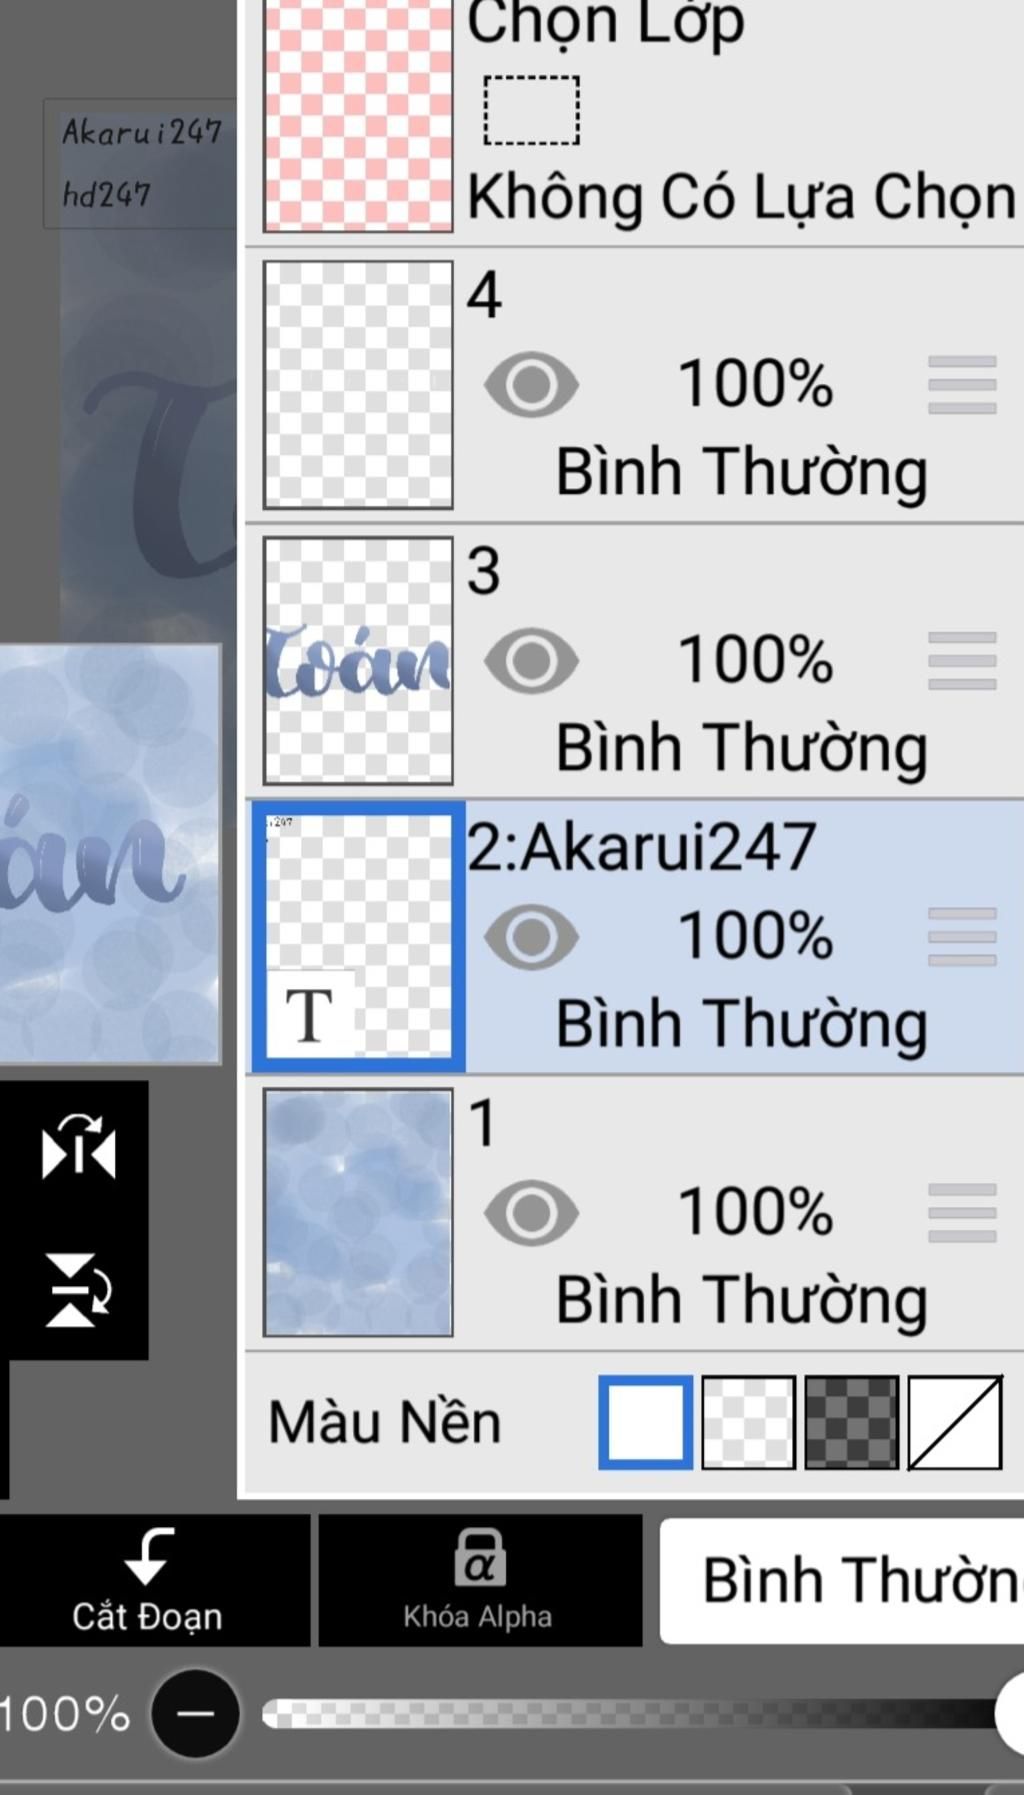
Task: Tap the minus opacity button
Action: (195, 1713)
